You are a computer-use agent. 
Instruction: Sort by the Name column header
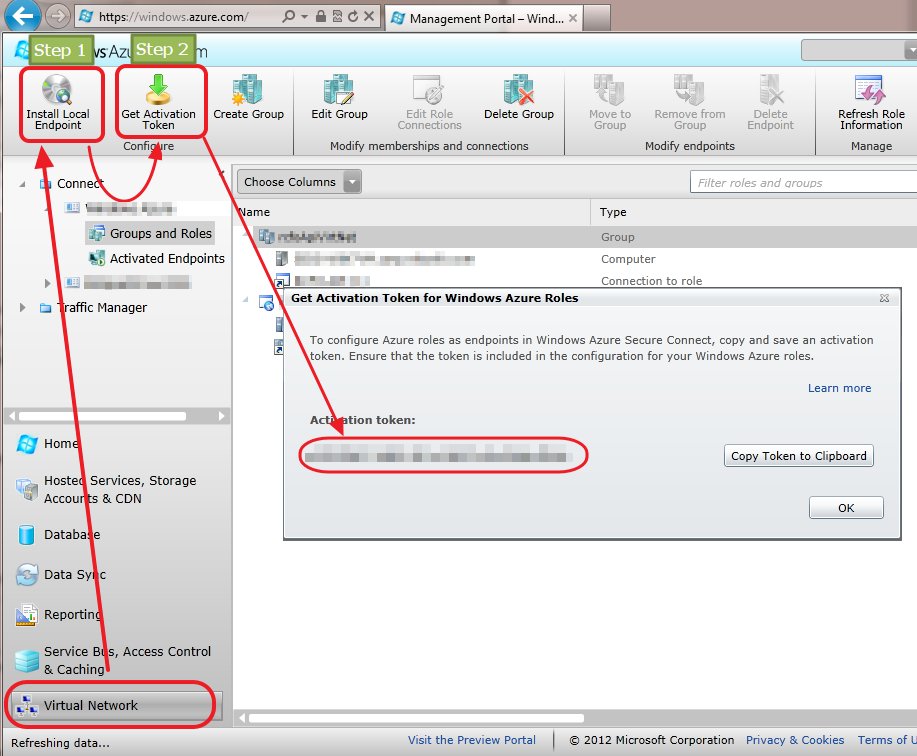tap(412, 212)
